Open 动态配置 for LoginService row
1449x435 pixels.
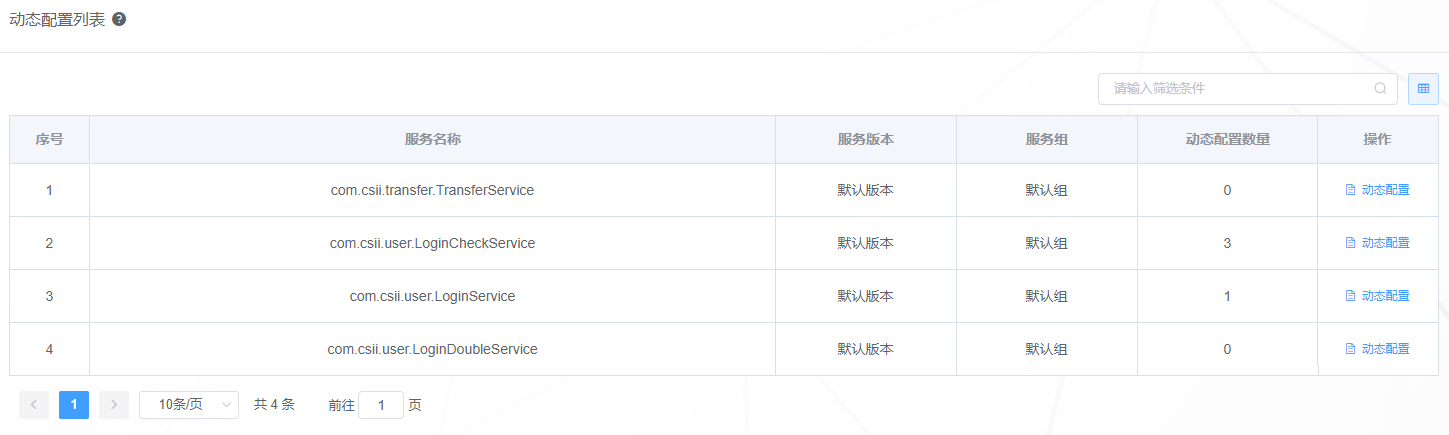[x=1377, y=296]
